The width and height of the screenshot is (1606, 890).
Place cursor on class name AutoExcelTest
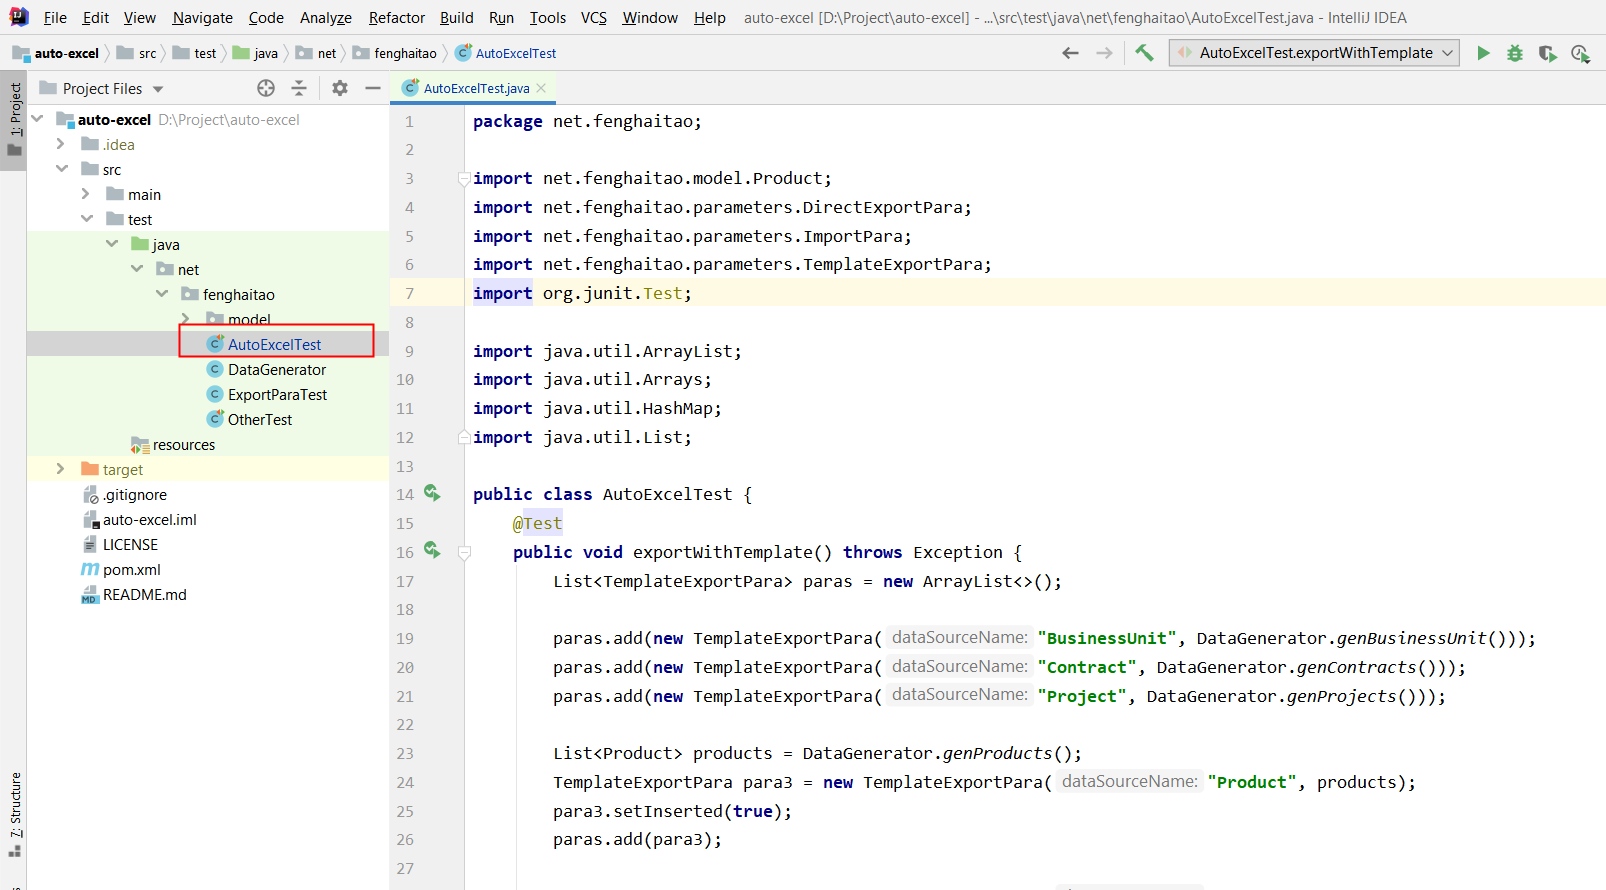click(667, 494)
